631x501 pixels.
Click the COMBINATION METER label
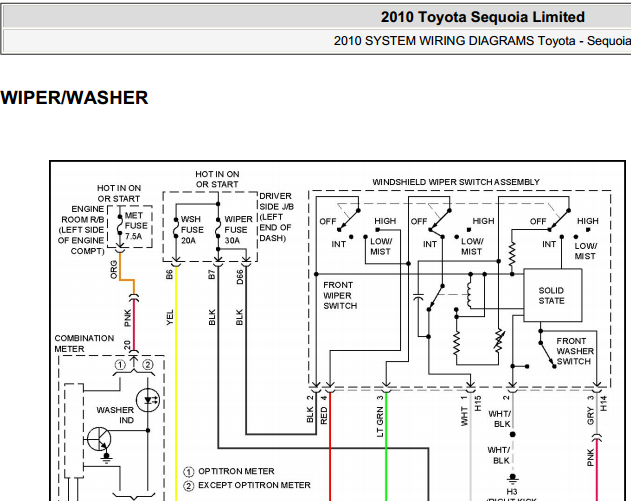tap(84, 343)
